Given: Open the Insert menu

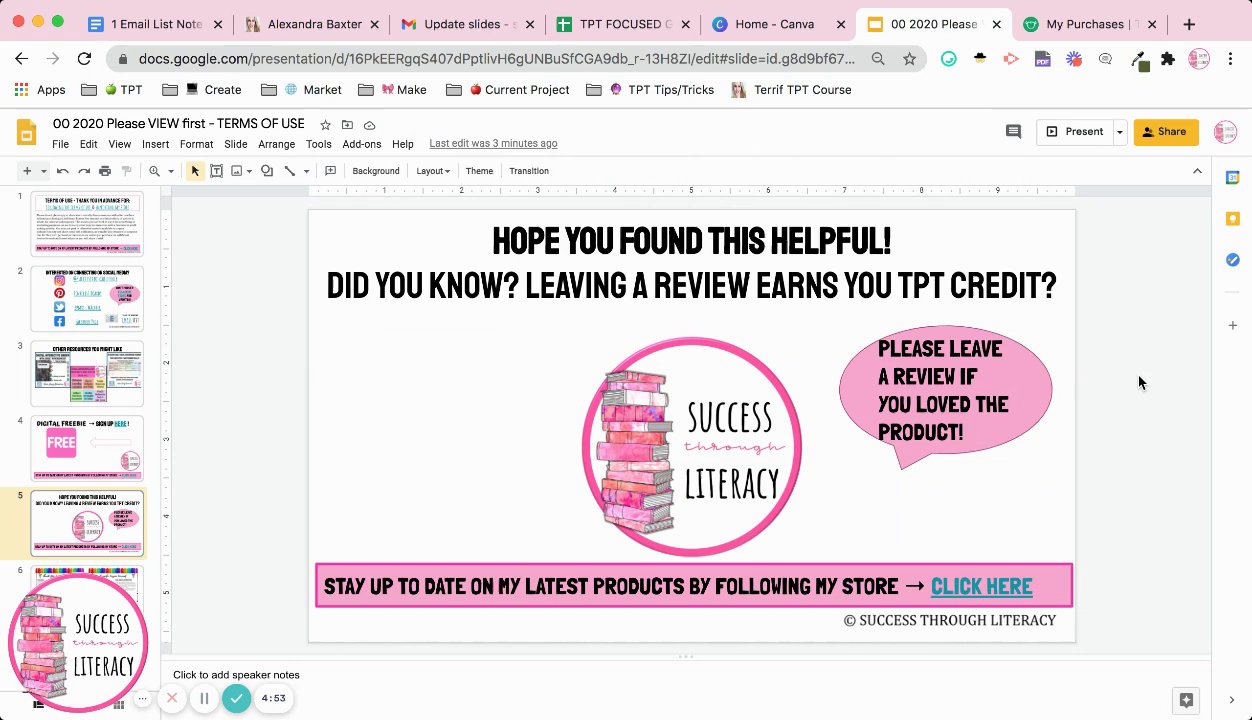Looking at the screenshot, I should tap(155, 144).
